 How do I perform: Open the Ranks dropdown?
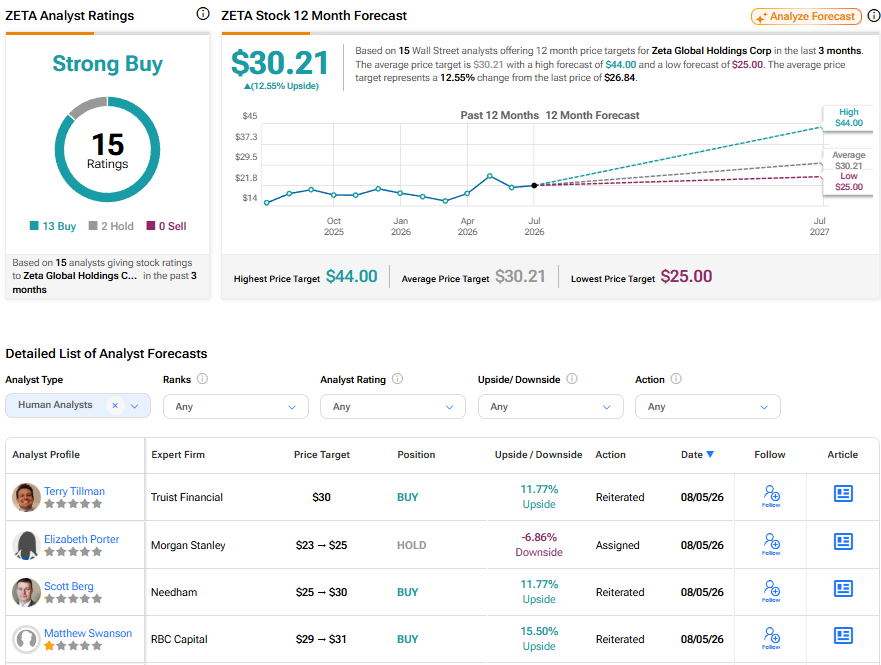(235, 407)
